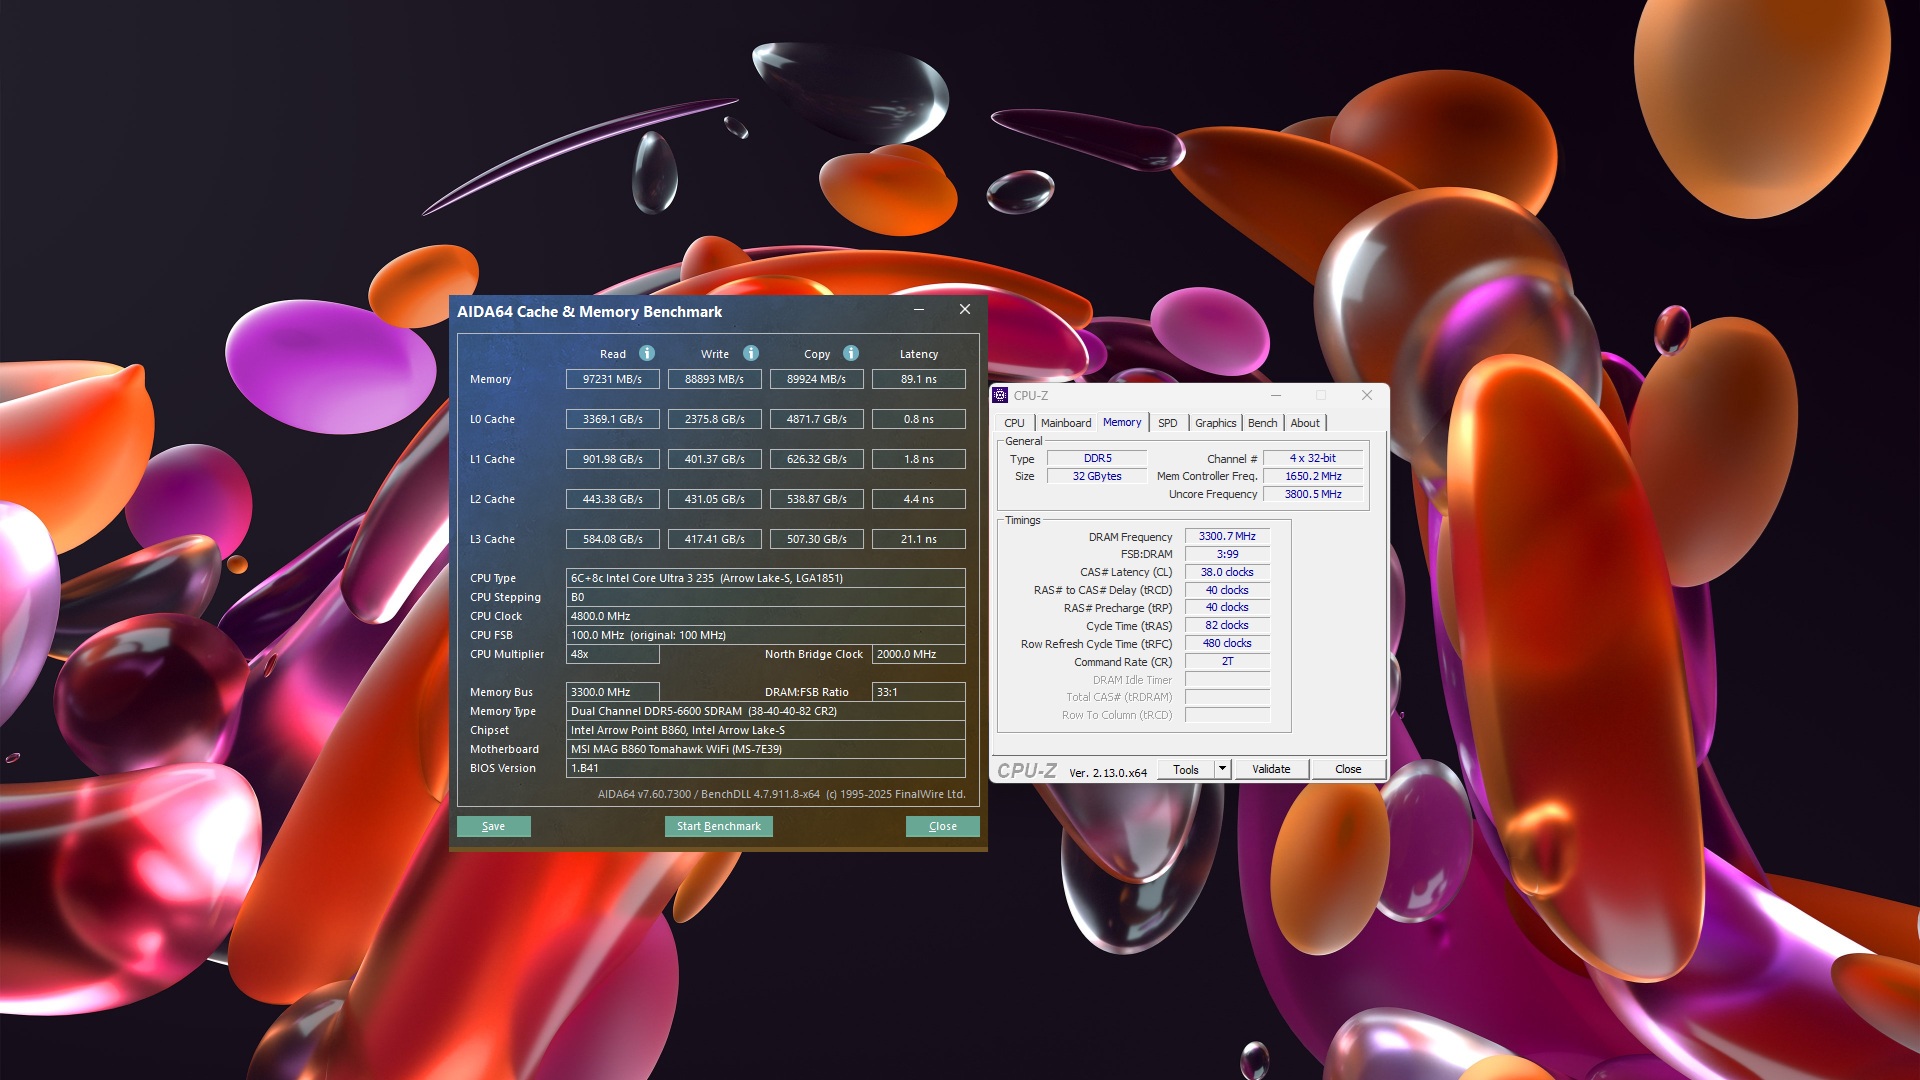Click the North Bridge Clock value 2000.0 MHz
Screen dimensions: 1920x1080
919,654
